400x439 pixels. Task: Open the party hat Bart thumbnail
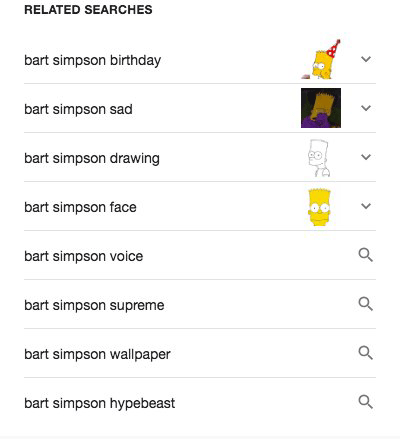[321, 59]
